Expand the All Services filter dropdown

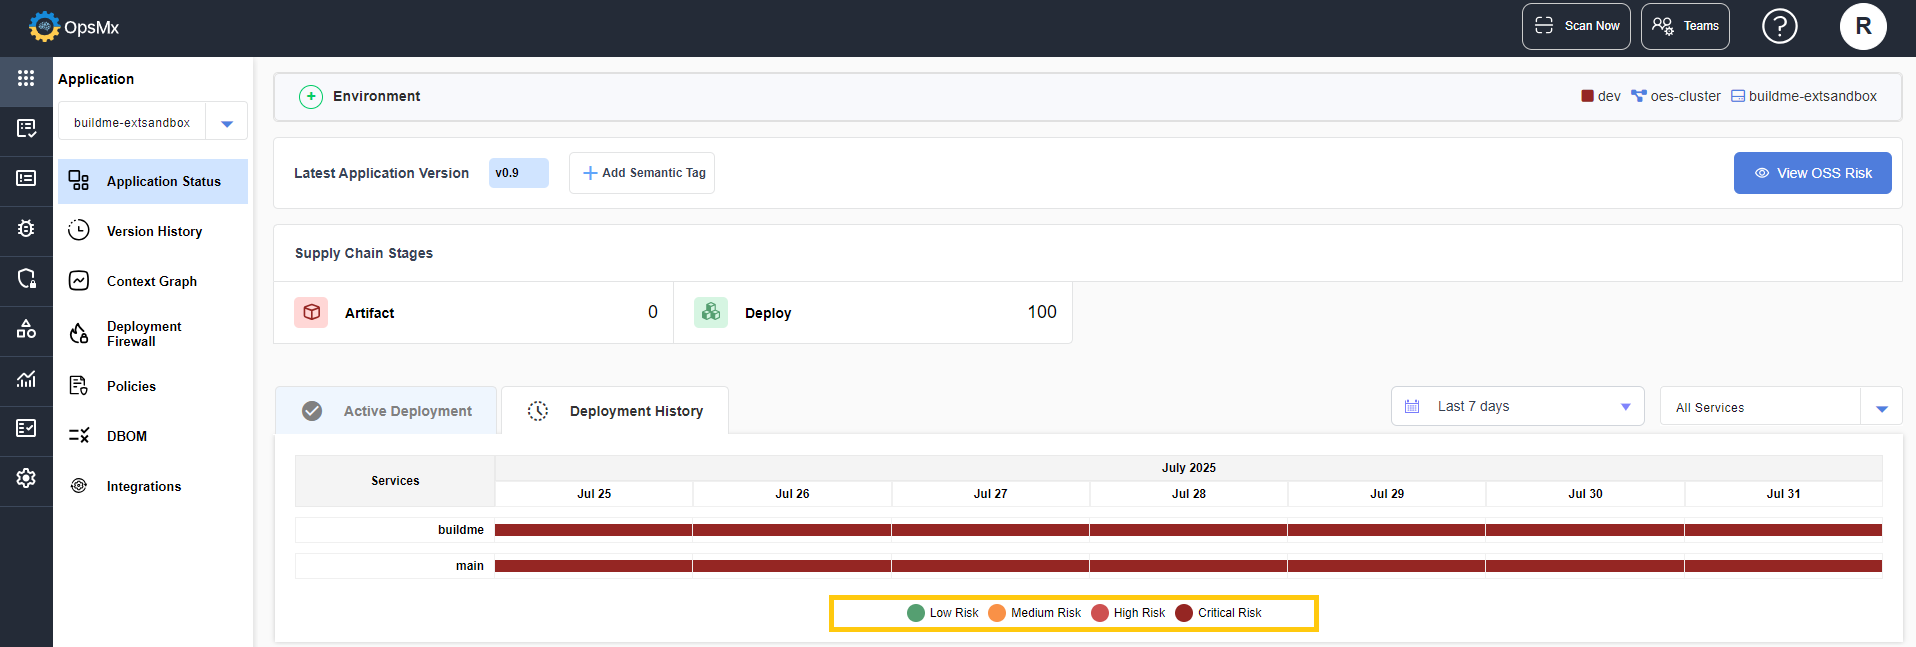1880,408
